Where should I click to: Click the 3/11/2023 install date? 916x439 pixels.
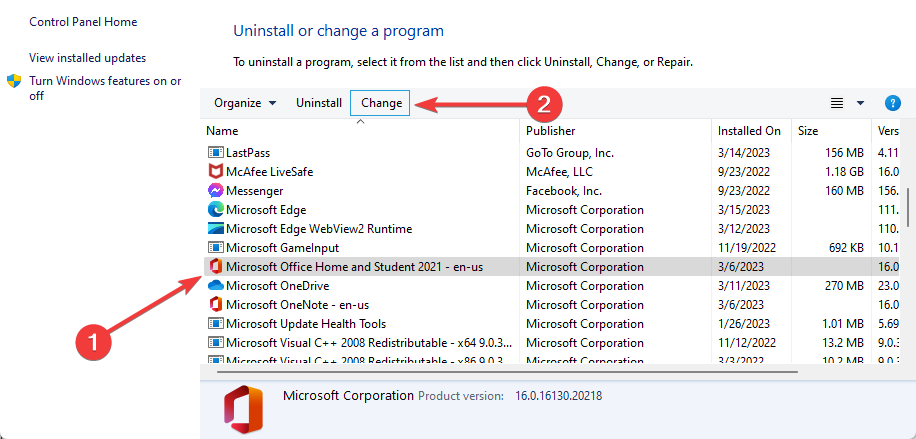[744, 286]
